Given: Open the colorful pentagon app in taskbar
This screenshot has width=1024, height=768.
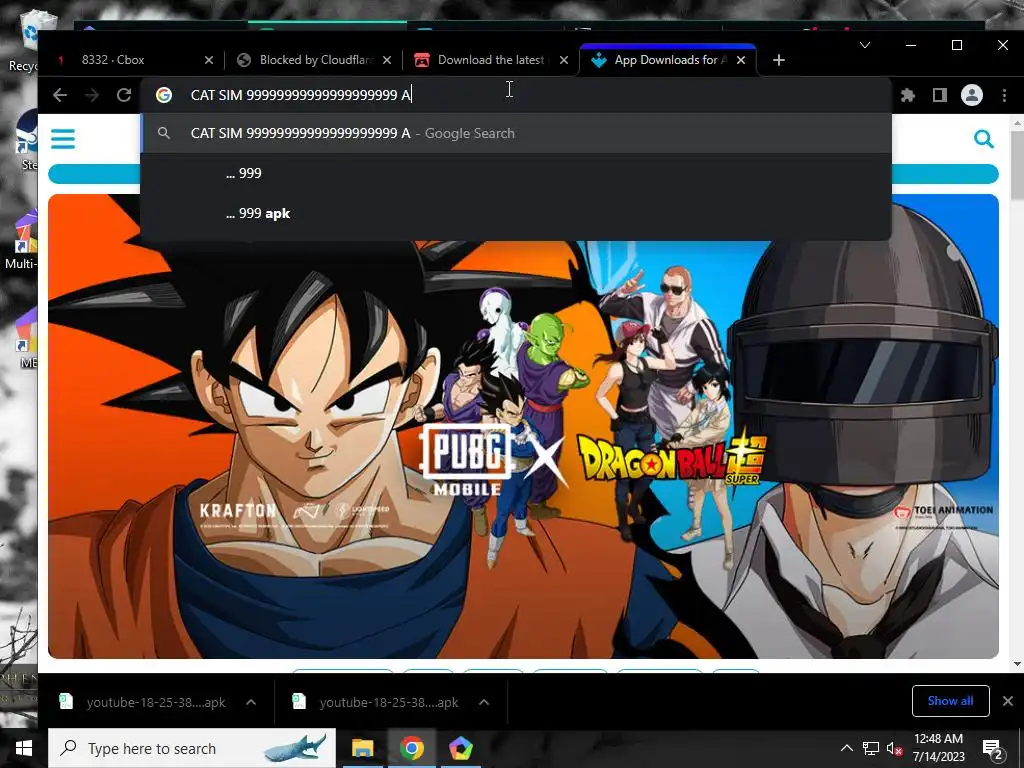Looking at the screenshot, I should pos(460,748).
